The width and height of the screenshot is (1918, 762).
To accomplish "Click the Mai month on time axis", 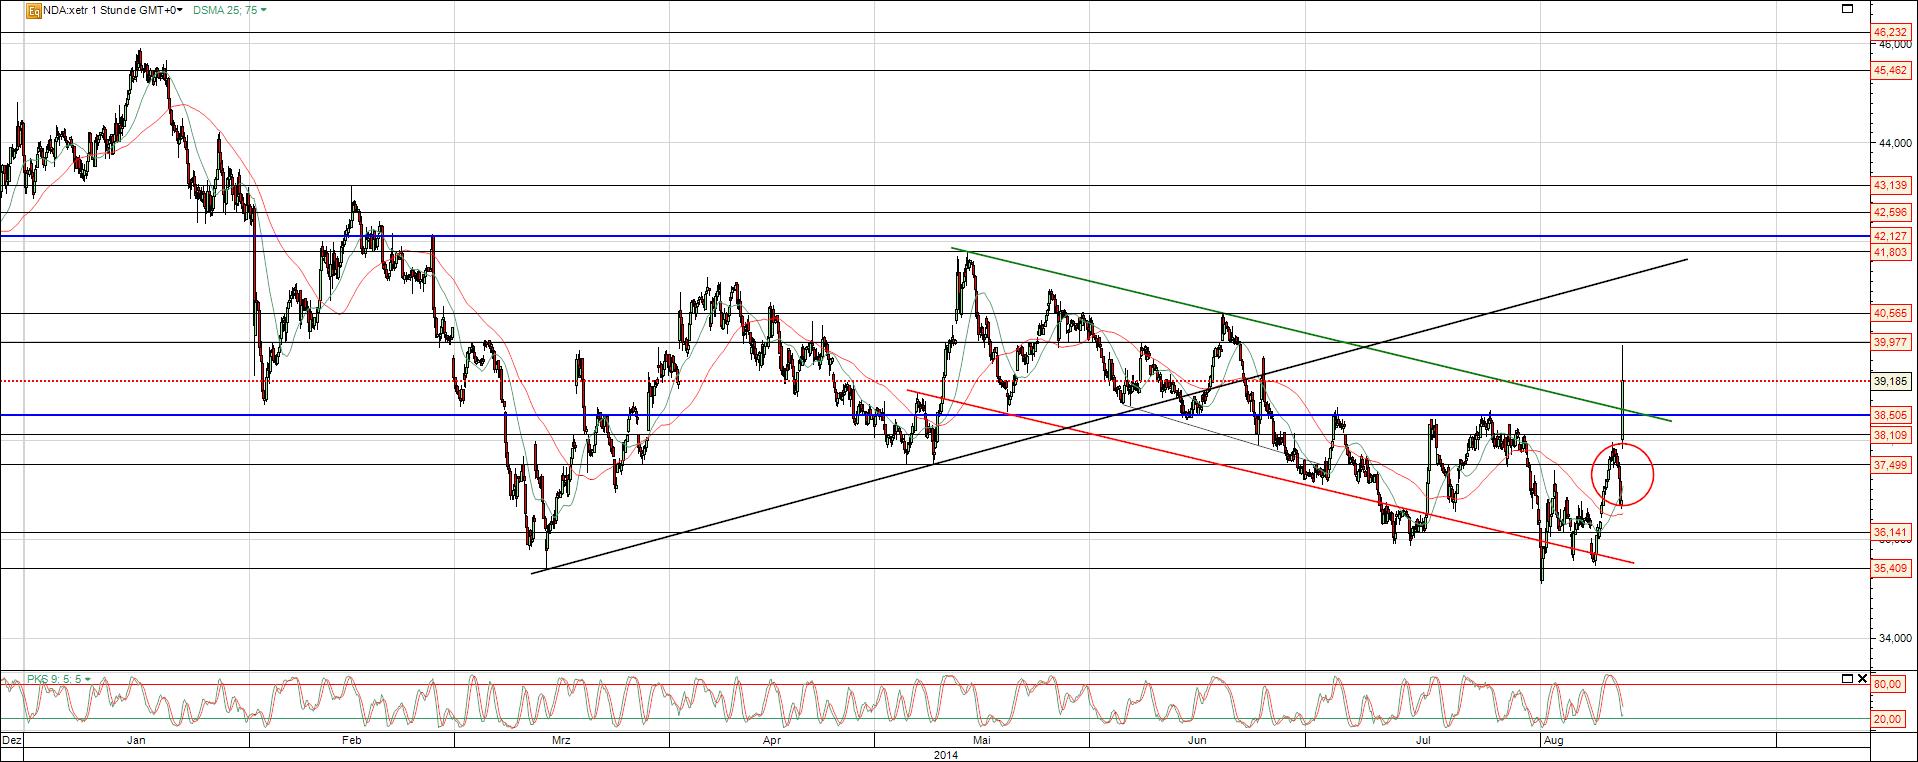I will [981, 741].
